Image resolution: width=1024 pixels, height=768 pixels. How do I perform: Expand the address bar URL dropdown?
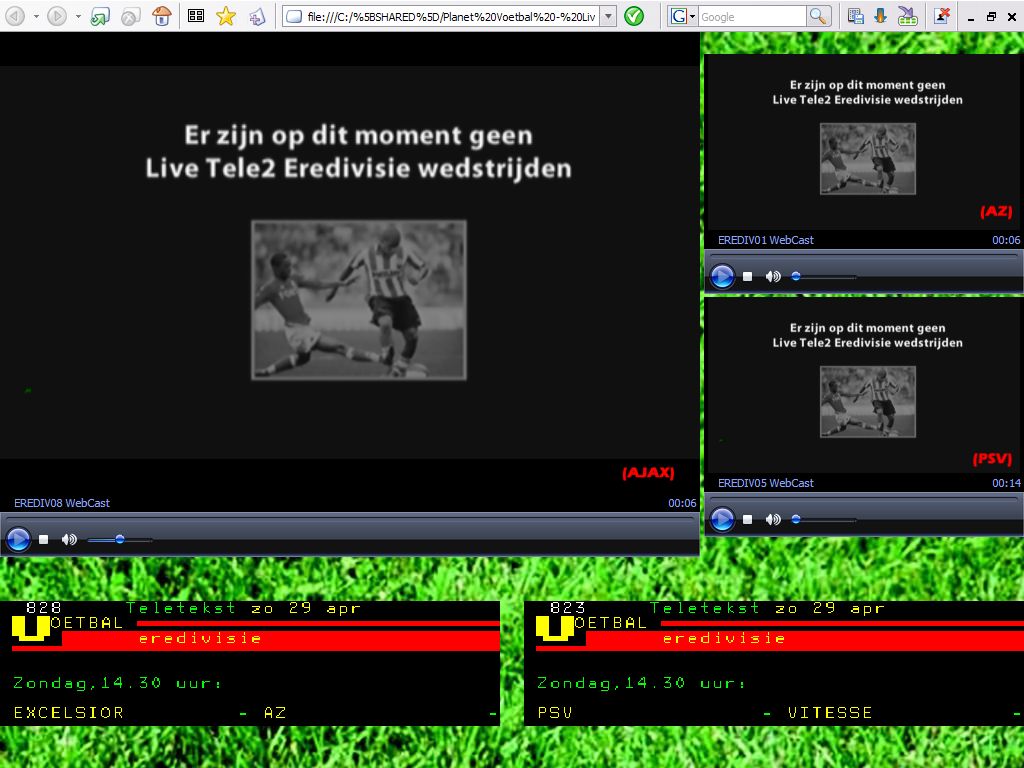[608, 16]
